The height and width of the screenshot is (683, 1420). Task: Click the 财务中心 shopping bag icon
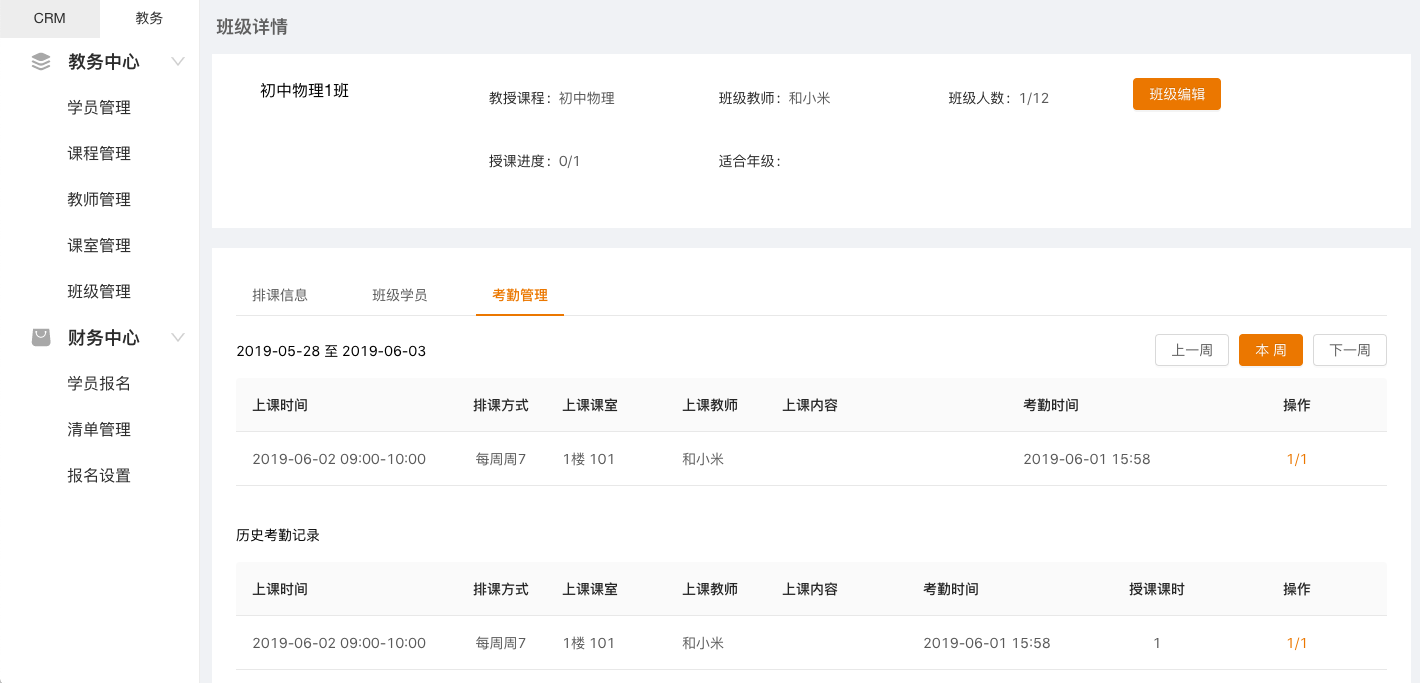[x=41, y=338]
